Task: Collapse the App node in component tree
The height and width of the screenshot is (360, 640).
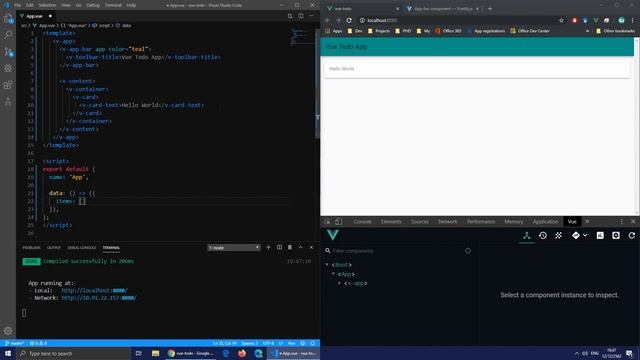Action: [x=333, y=274]
